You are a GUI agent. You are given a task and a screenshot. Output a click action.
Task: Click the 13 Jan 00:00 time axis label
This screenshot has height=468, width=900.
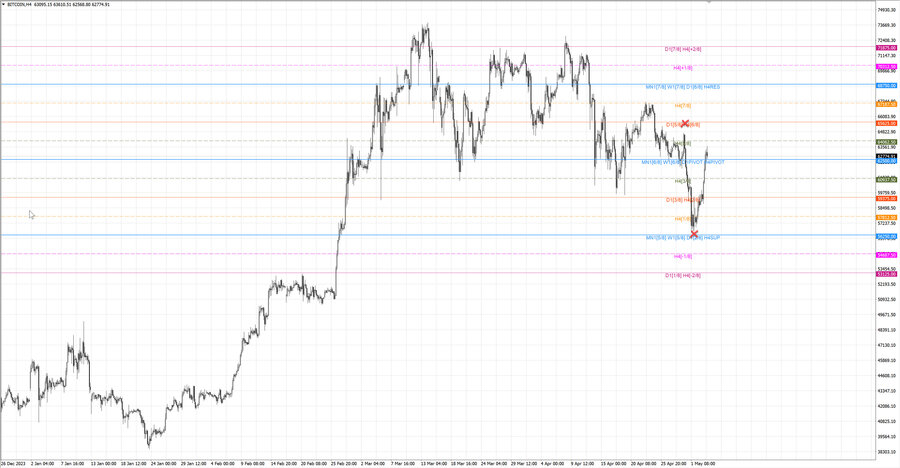click(103, 463)
